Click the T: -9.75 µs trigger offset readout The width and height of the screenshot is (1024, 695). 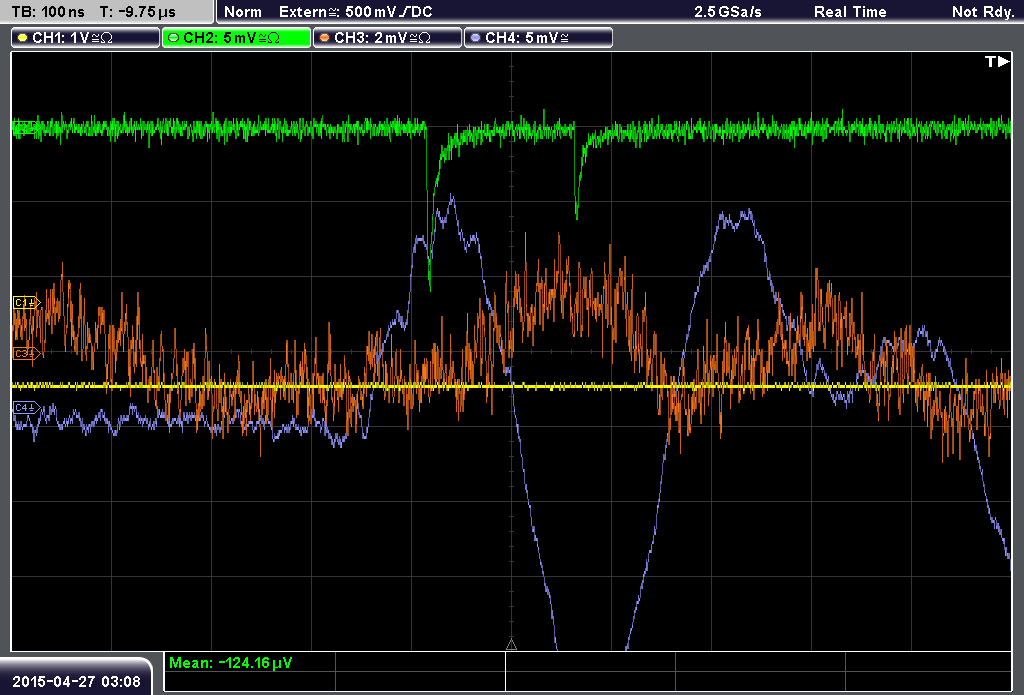(137, 12)
